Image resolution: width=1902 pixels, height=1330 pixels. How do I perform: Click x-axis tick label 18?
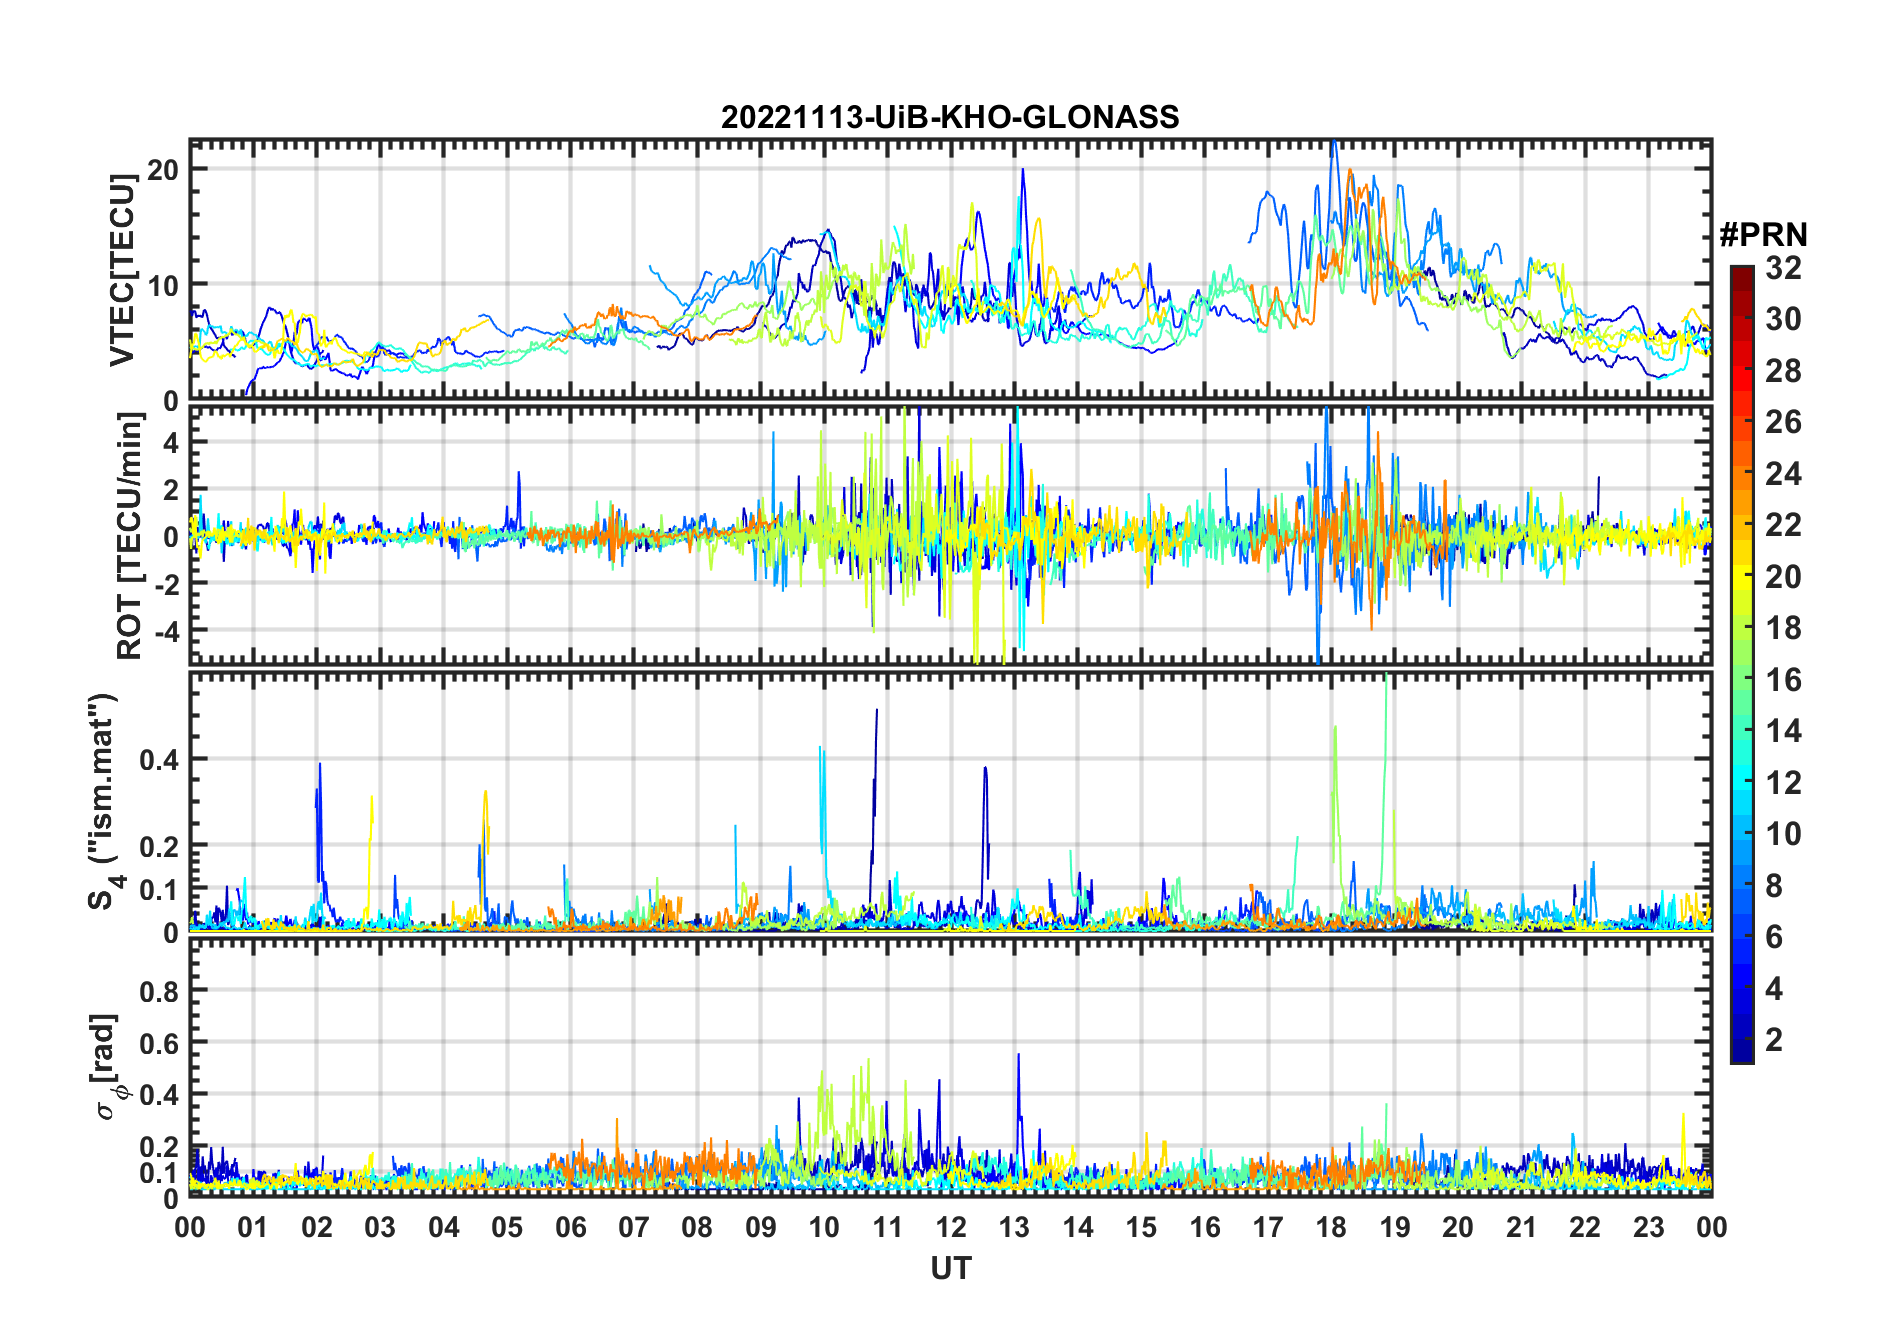1331,1227
